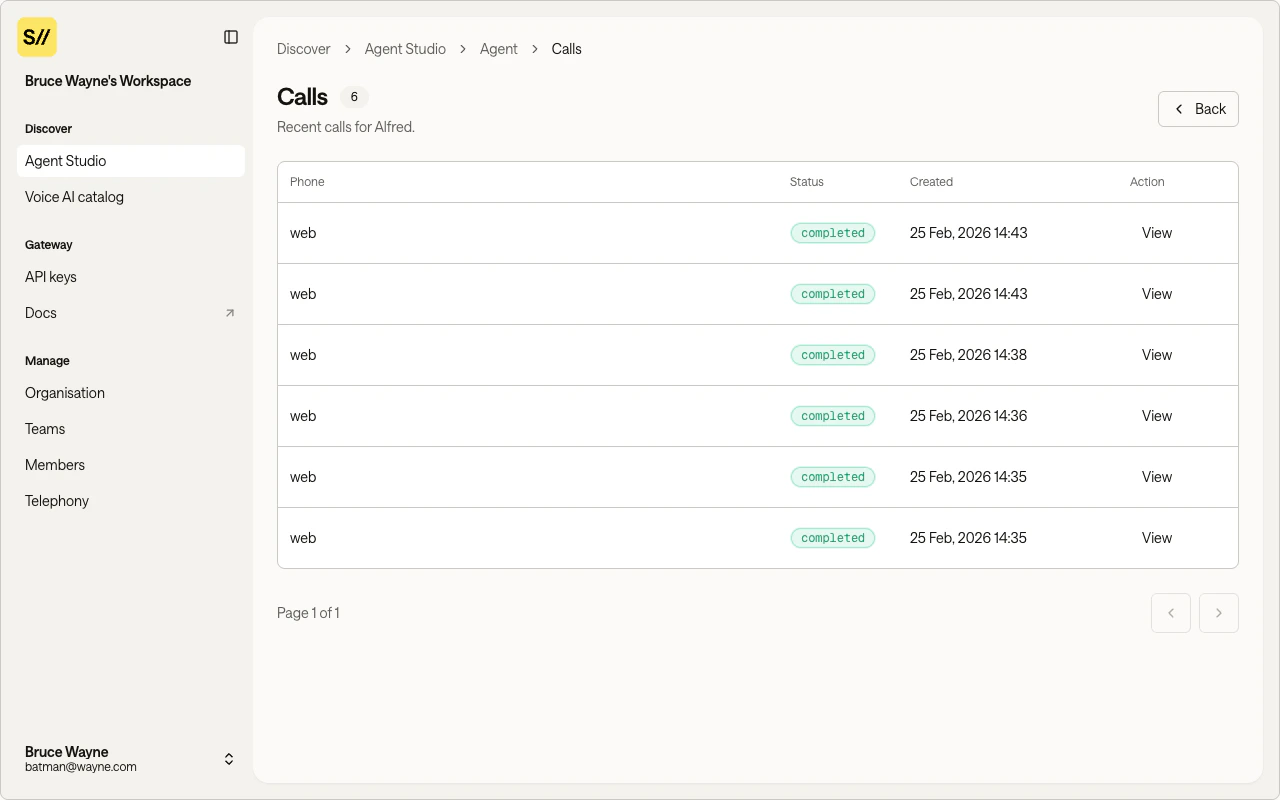1280x800 pixels.
Task: Click the completed status pill in the first row
Action: (x=832, y=232)
